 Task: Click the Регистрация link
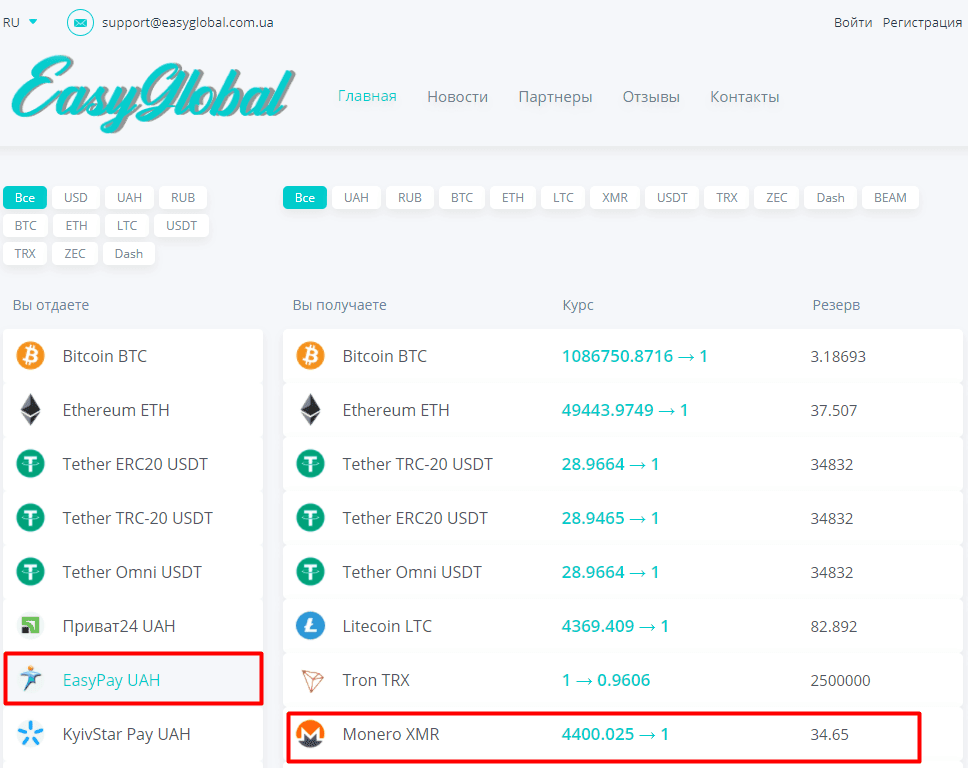[922, 21]
